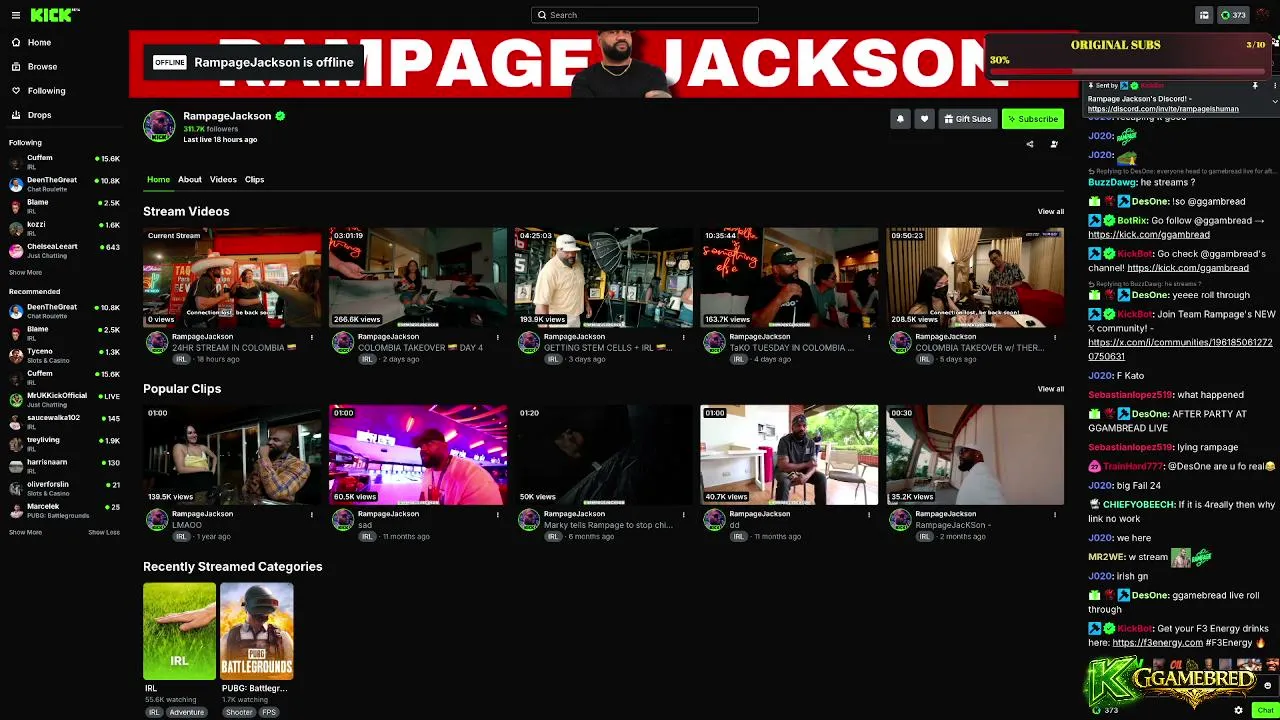Unpin the pinned chat message
The image size is (1280, 720).
point(1255,86)
